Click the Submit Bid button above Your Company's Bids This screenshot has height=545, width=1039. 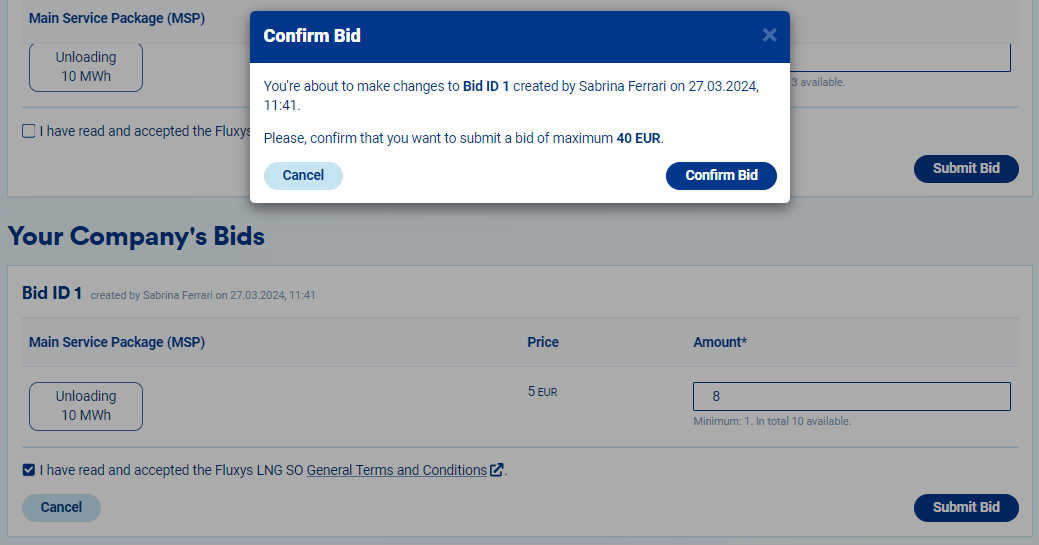click(x=966, y=169)
